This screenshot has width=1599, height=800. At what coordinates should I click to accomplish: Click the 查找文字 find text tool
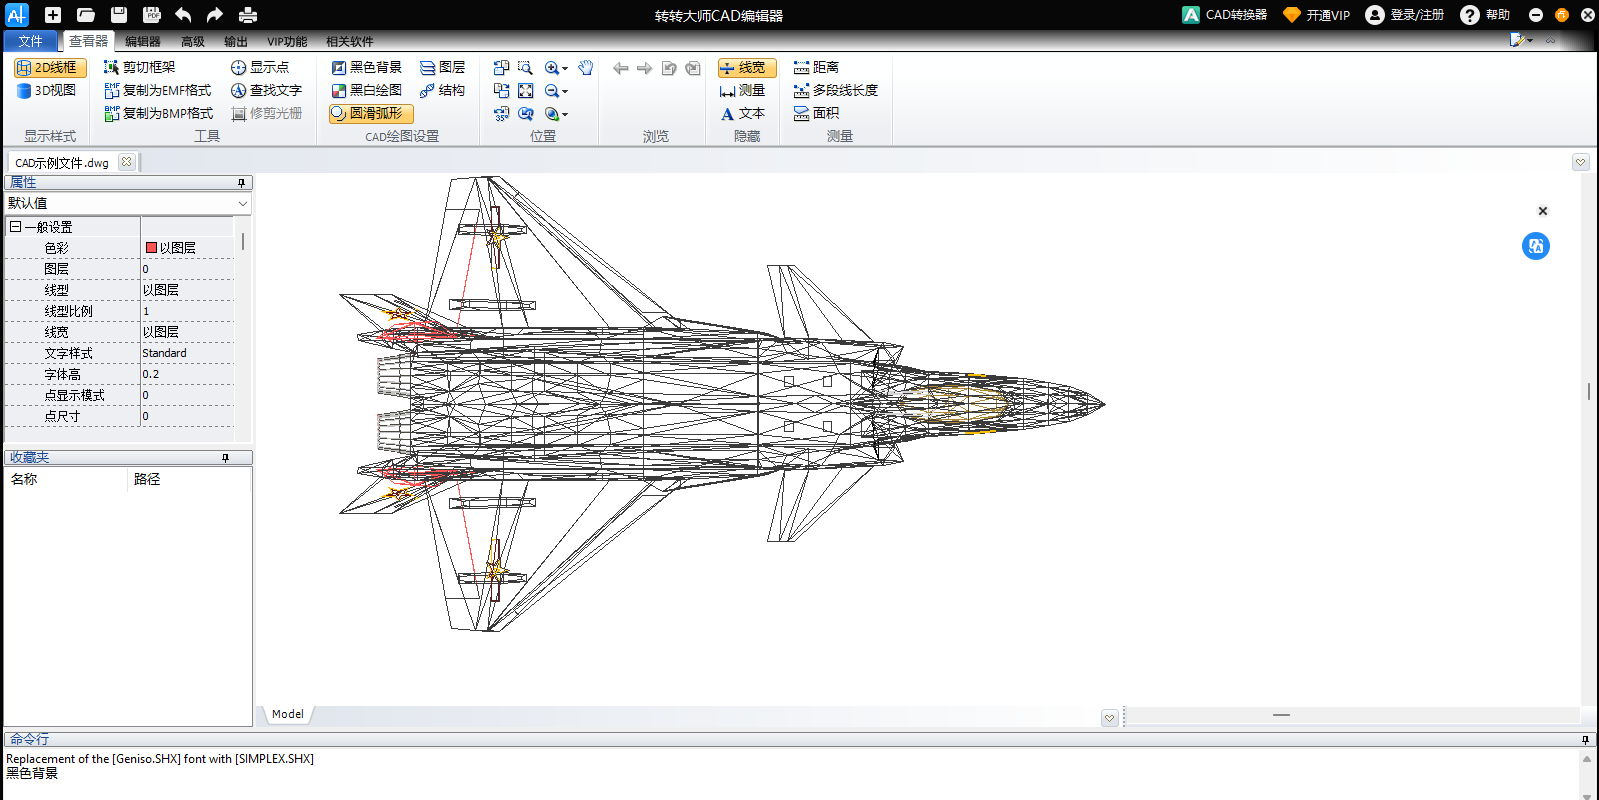pos(266,91)
